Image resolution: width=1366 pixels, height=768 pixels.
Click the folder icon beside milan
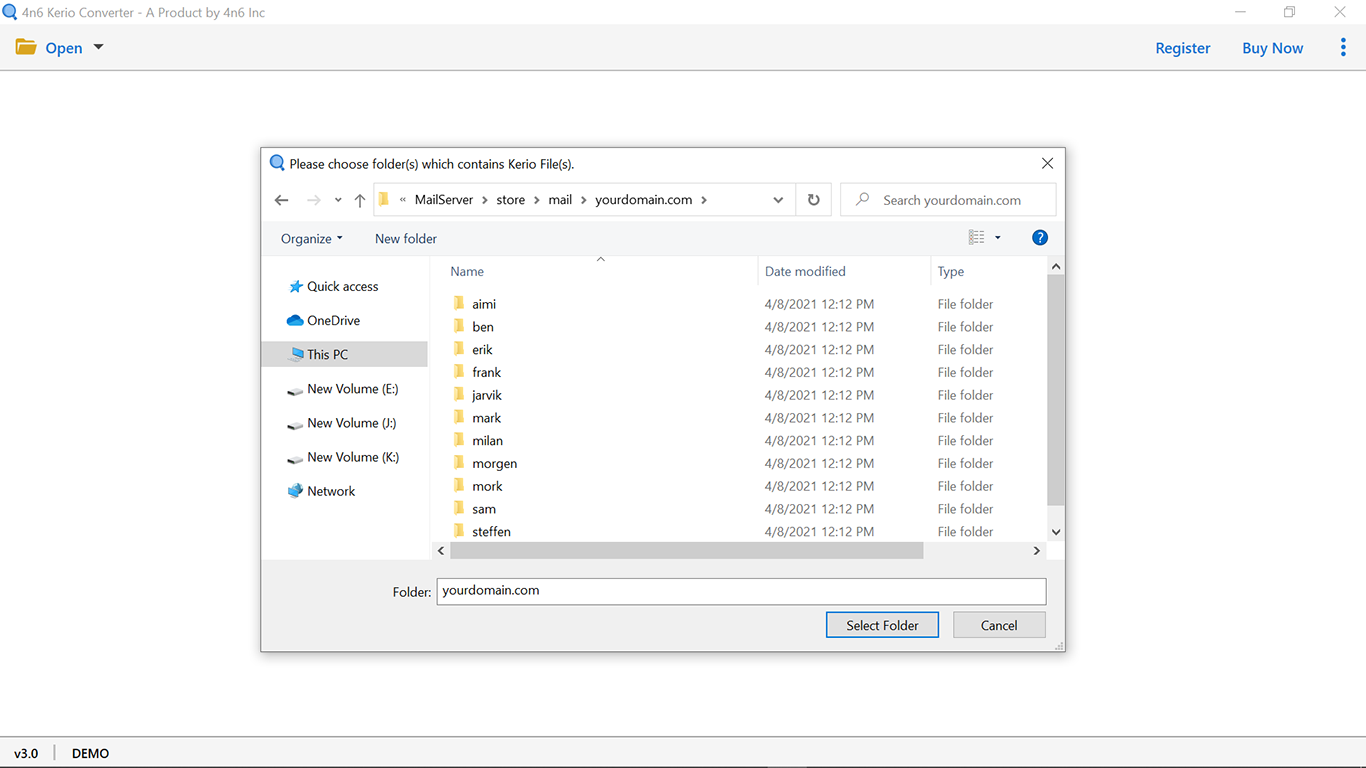click(x=459, y=440)
